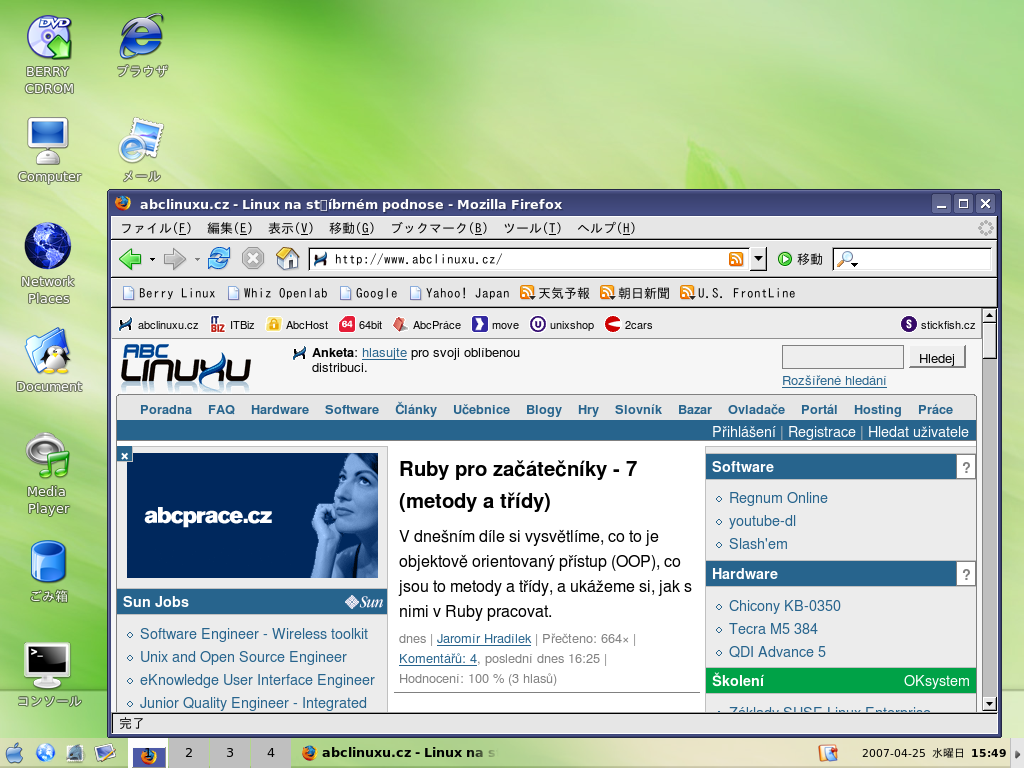Click the green 移動 Go button beside address bar
Screen dimensions: 1024x768
coord(800,259)
